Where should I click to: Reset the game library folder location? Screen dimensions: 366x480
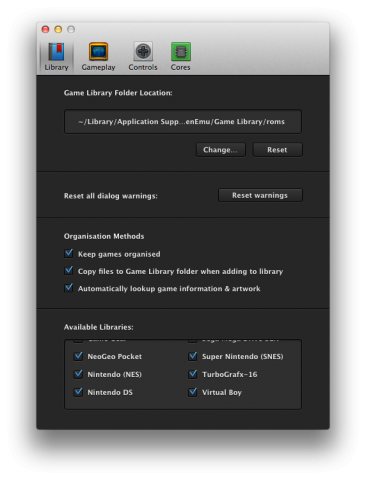click(x=277, y=150)
